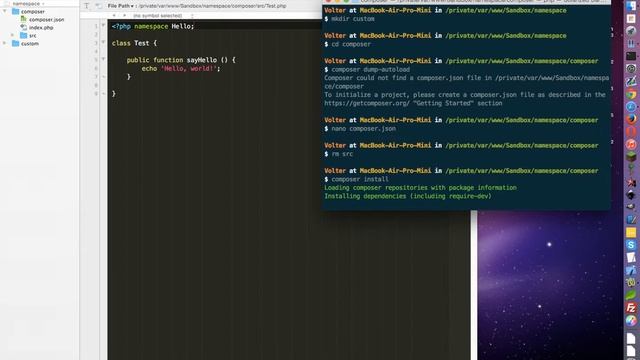The image size is (640, 360).
Task: Click the sayHello function name
Action: [x=202, y=60]
